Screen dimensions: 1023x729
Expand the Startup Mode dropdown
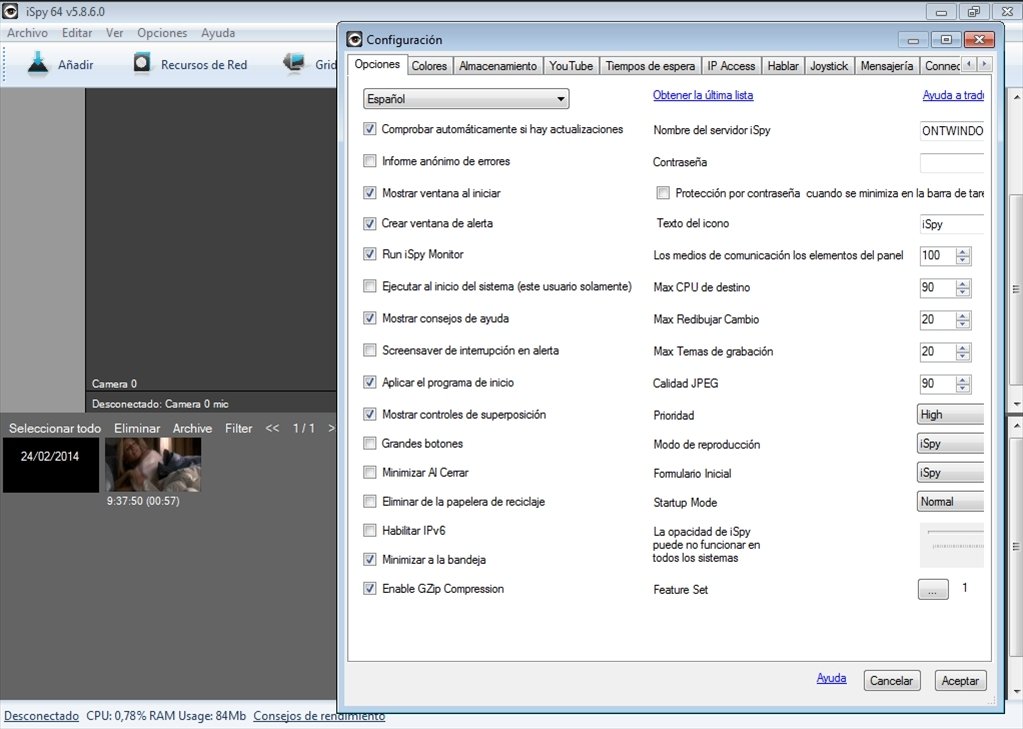click(950, 502)
